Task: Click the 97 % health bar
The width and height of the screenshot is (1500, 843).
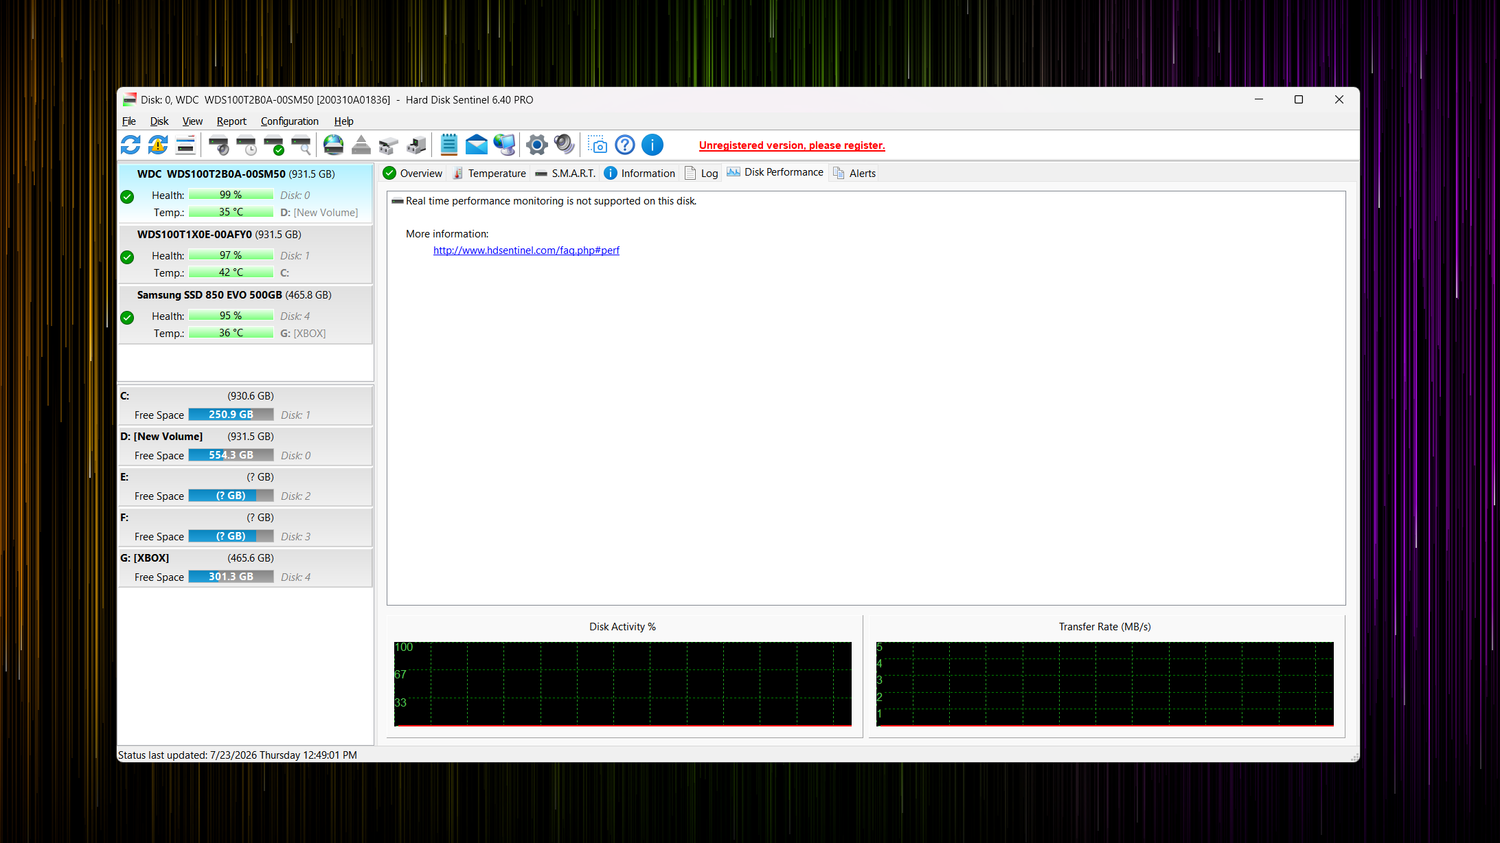Action: point(231,255)
